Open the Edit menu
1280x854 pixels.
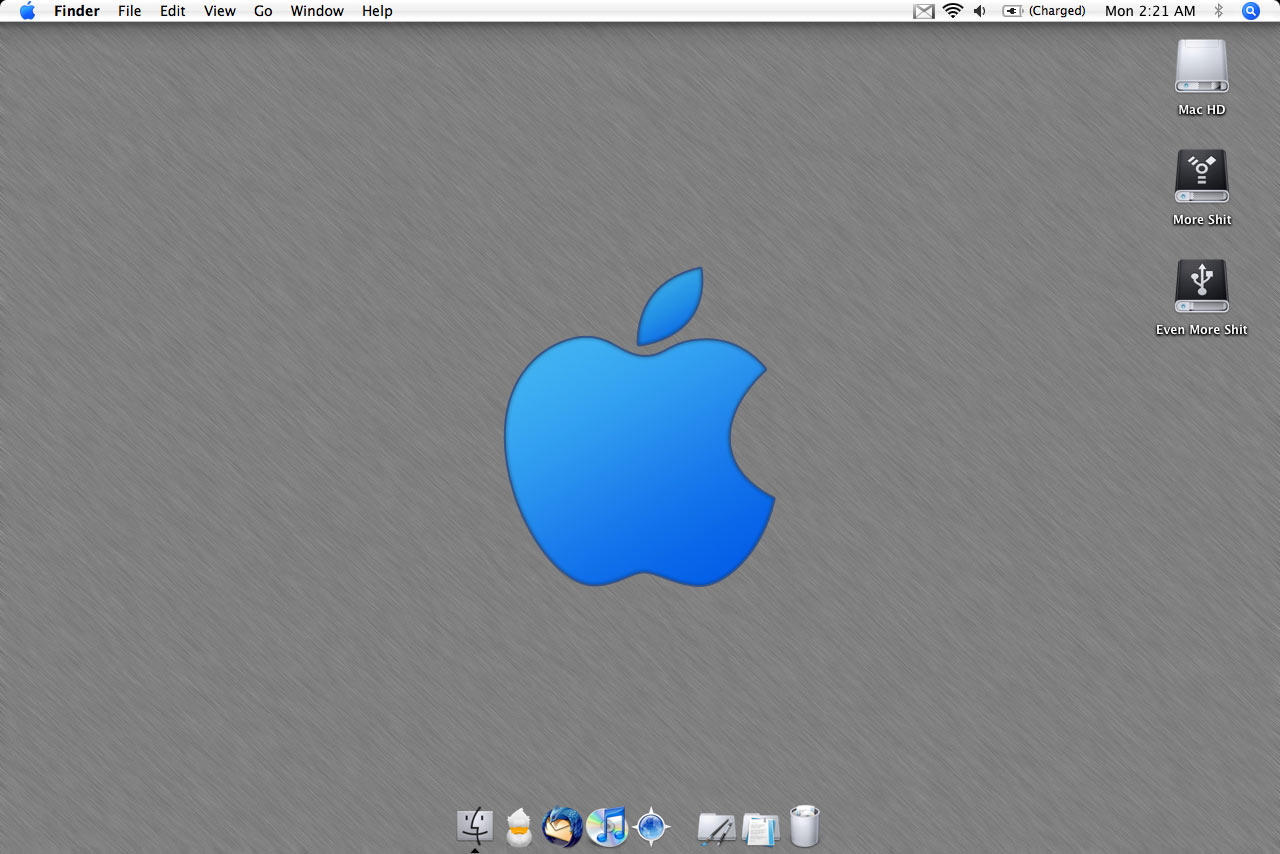click(x=173, y=11)
